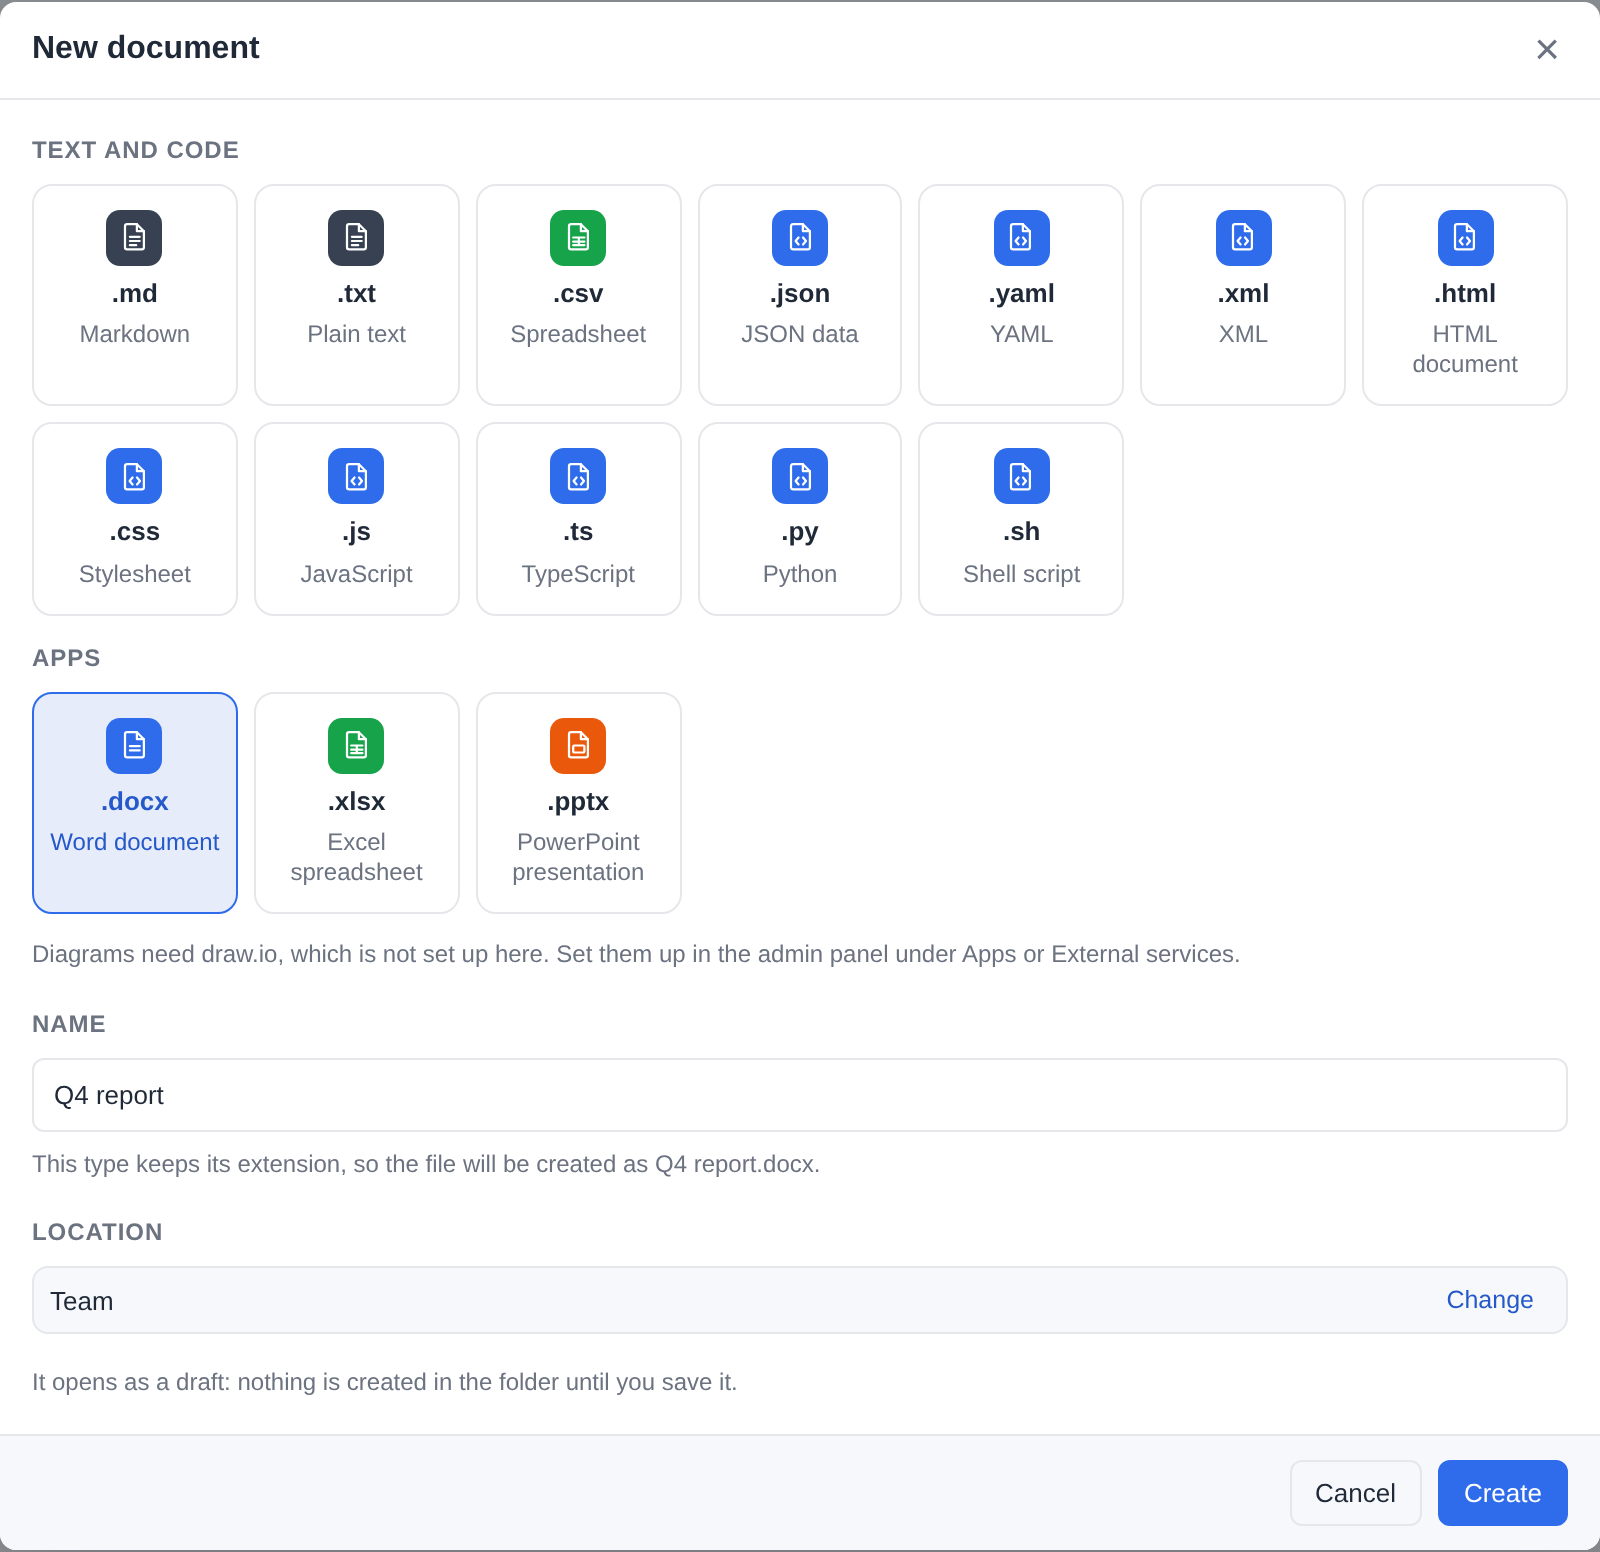Change the Team location

(x=1489, y=1300)
